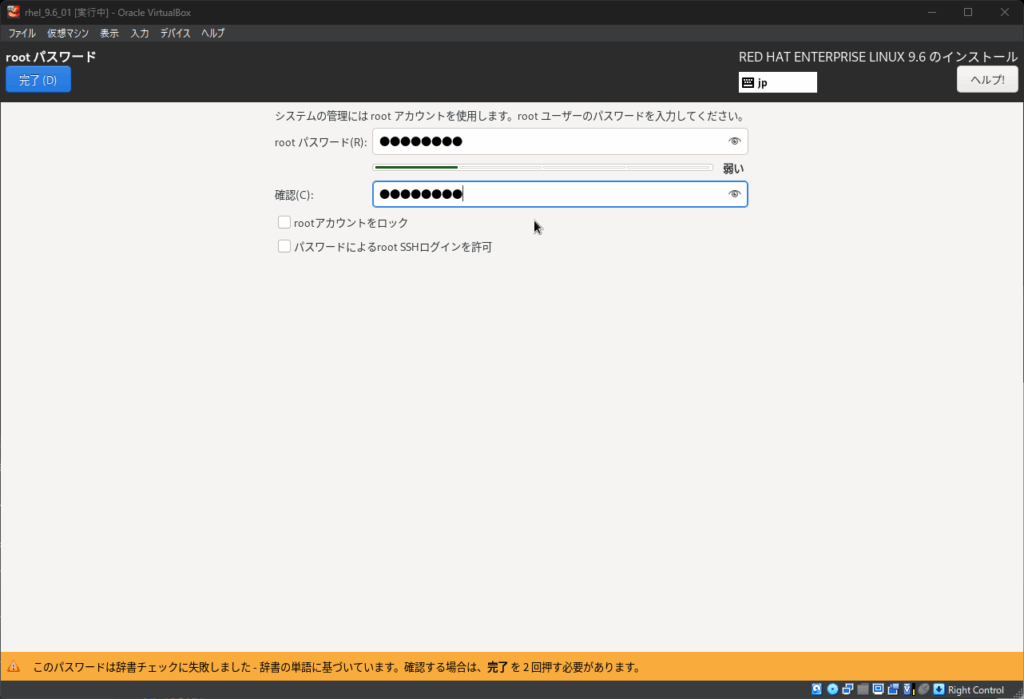Click the 弱い strength label
Screen dimensions: 1024x699
[x=733, y=169]
